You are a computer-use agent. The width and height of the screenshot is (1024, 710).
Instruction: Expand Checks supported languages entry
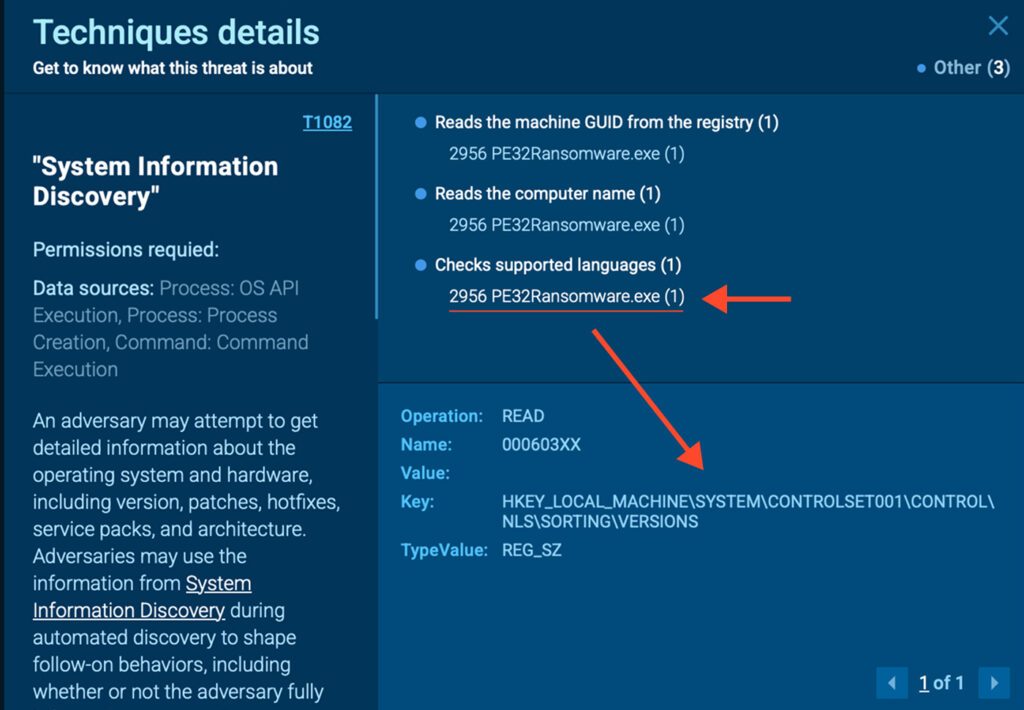pyautogui.click(x=558, y=266)
